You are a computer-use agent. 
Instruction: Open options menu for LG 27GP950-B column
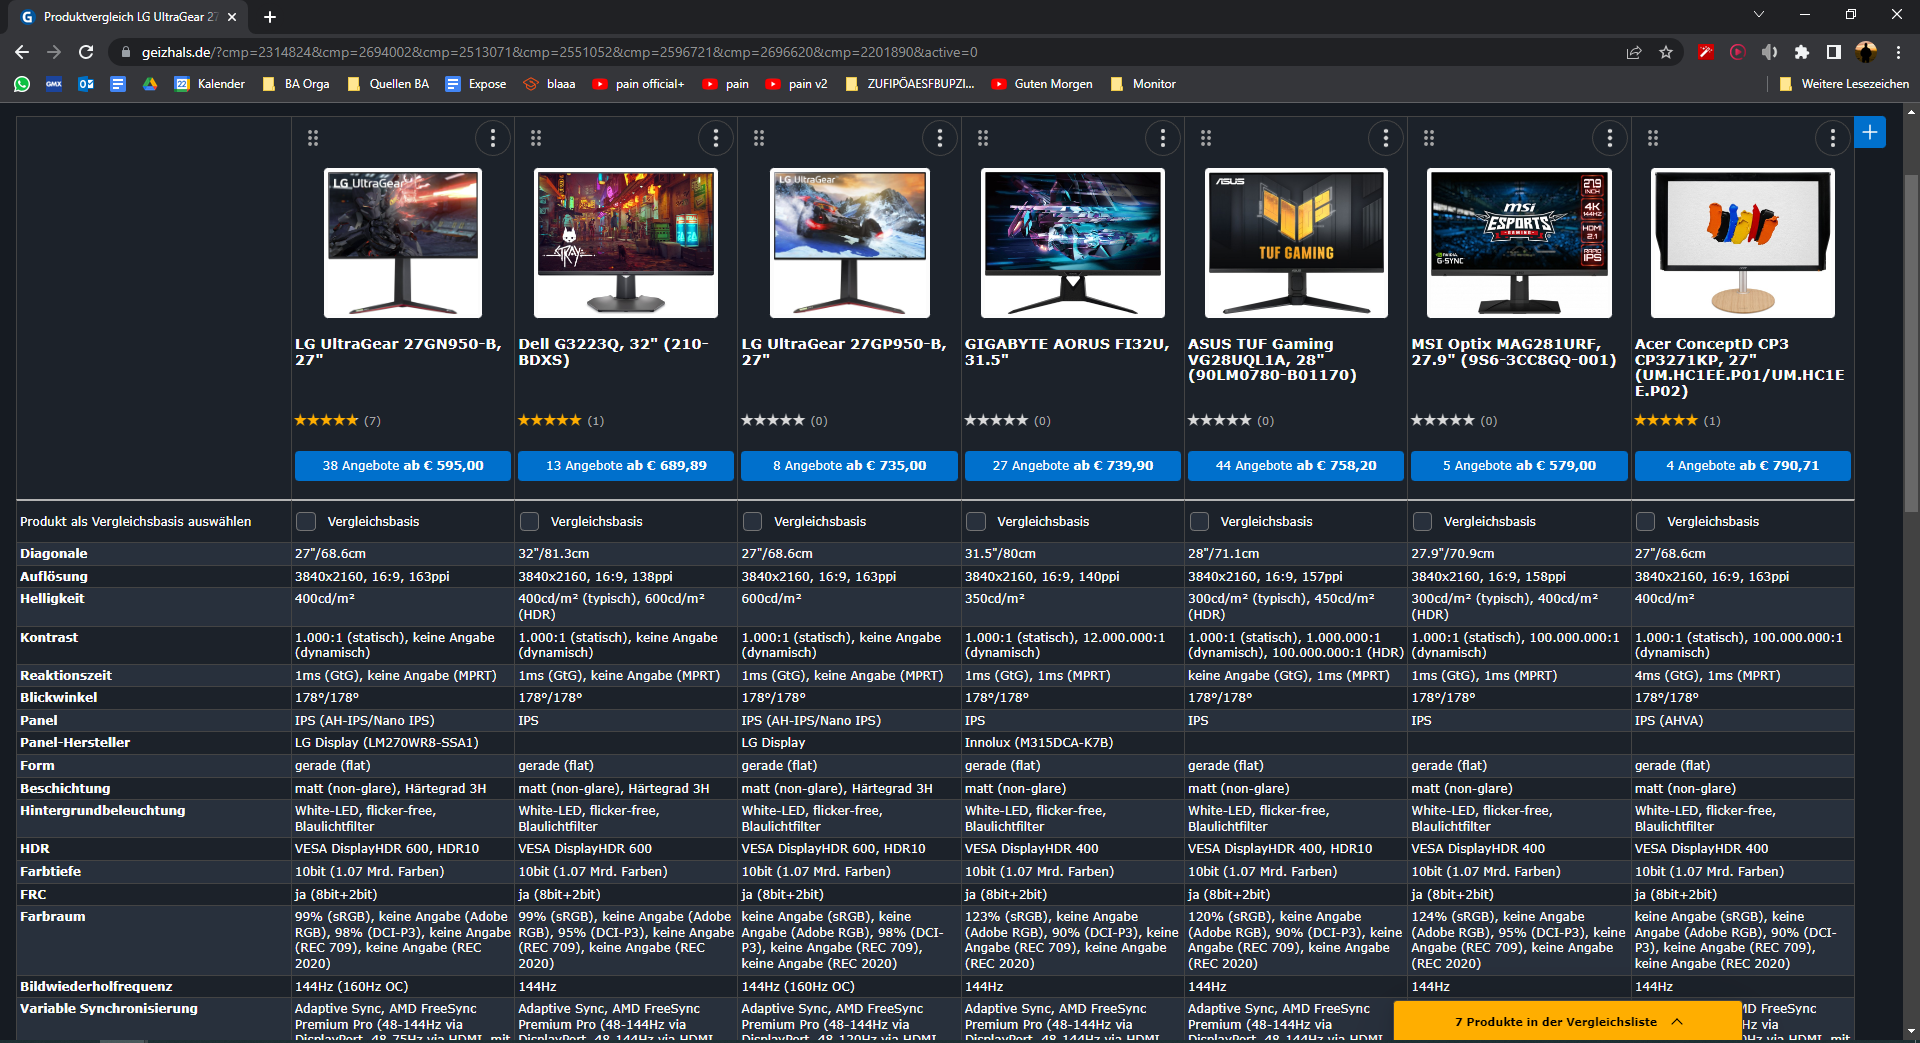point(940,138)
